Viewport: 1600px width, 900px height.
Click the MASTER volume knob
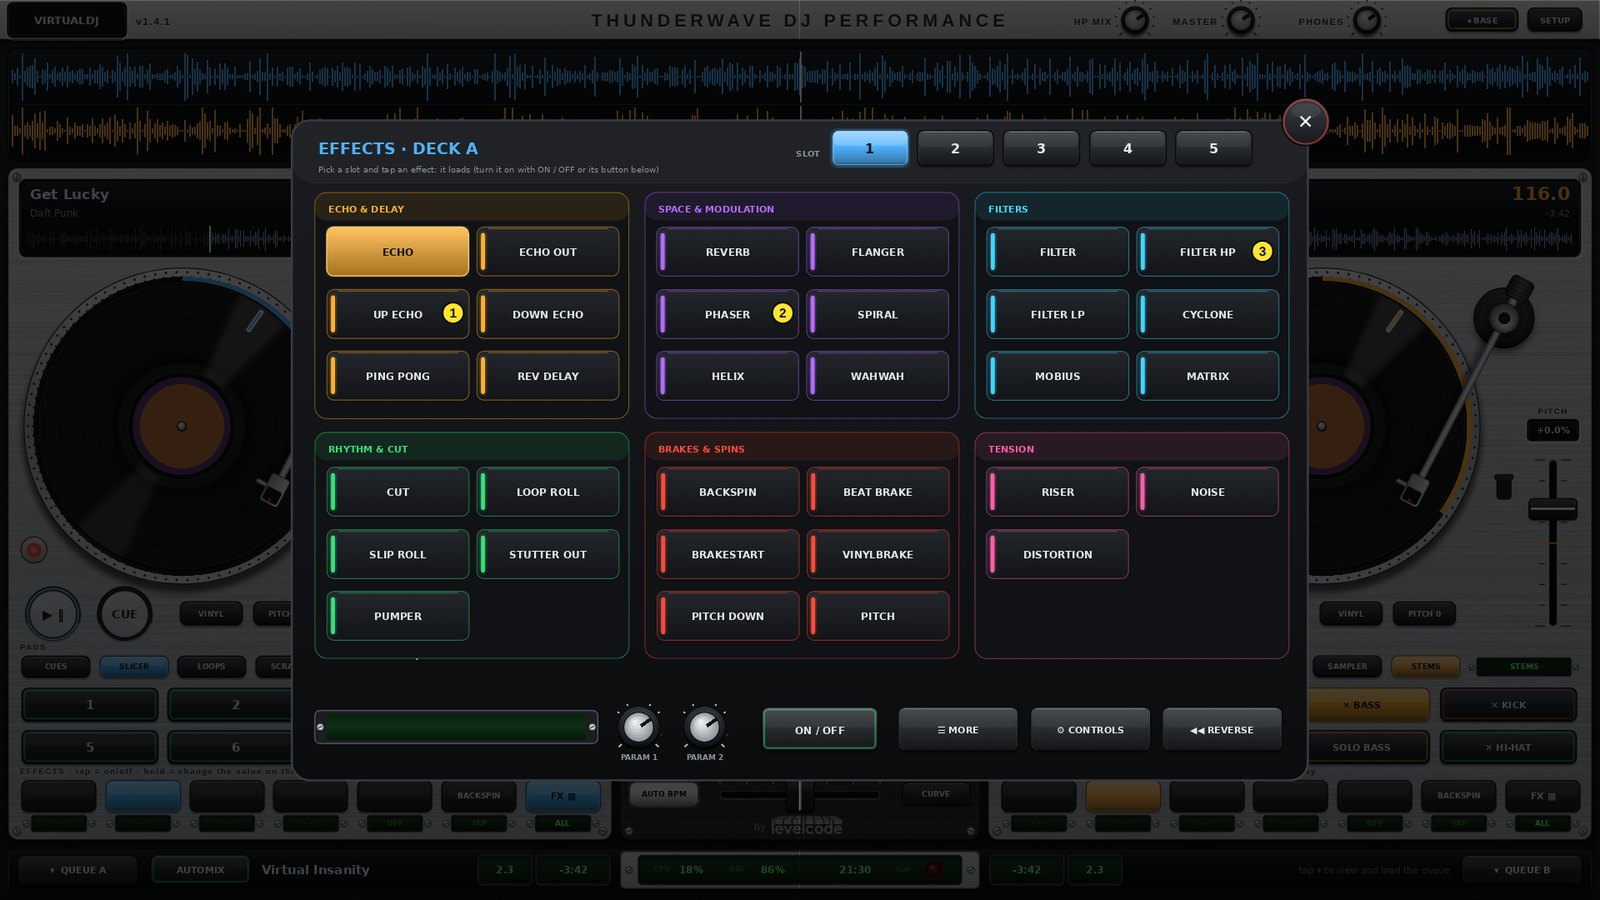[1241, 20]
